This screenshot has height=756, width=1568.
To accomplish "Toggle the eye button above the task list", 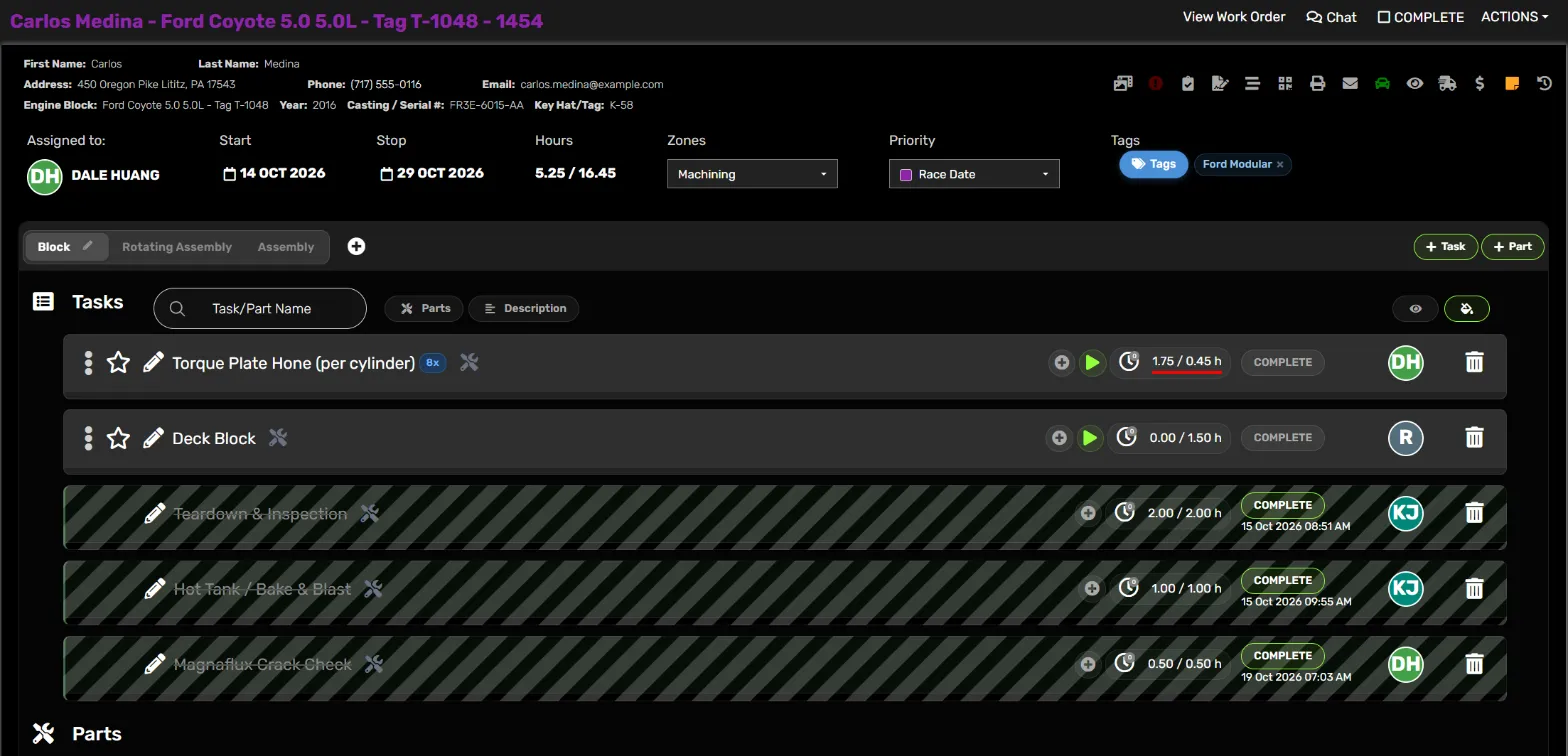I will coord(1415,309).
